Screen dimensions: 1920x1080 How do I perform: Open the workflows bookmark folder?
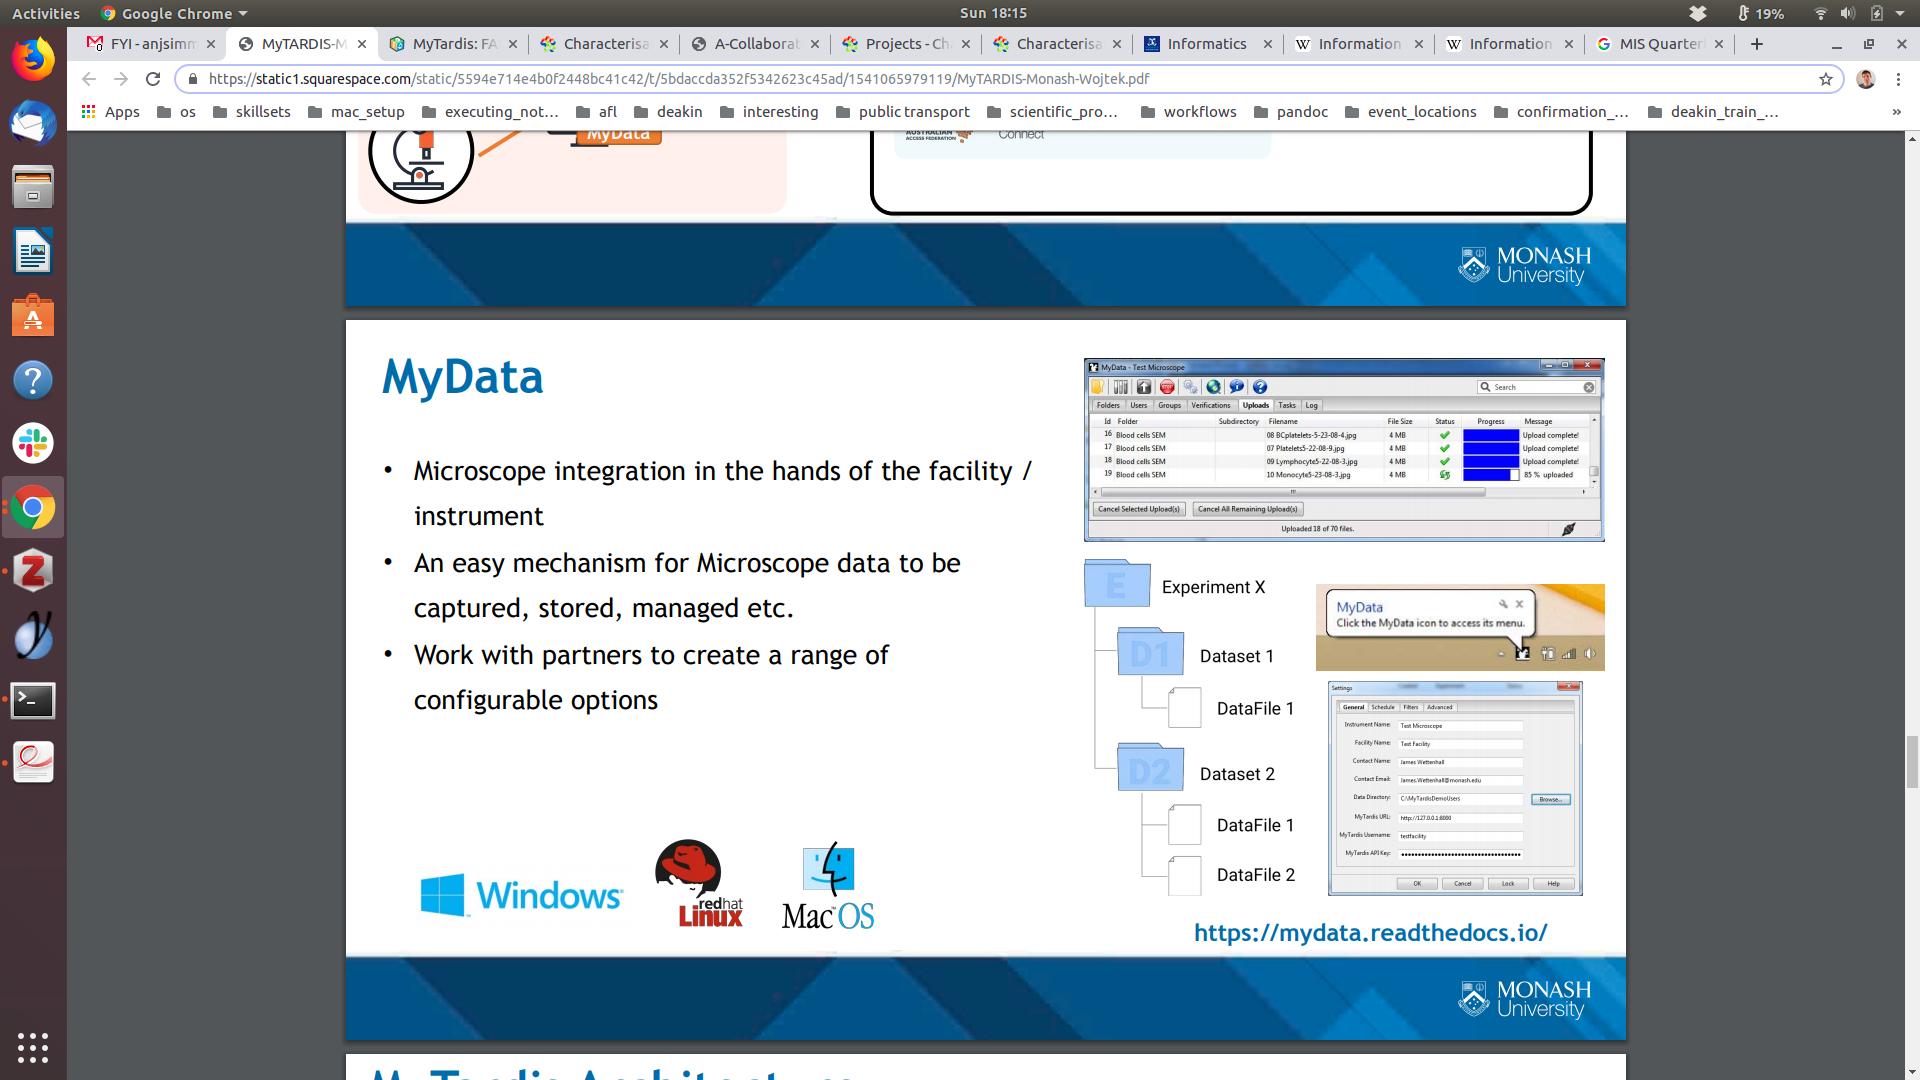pos(1188,112)
